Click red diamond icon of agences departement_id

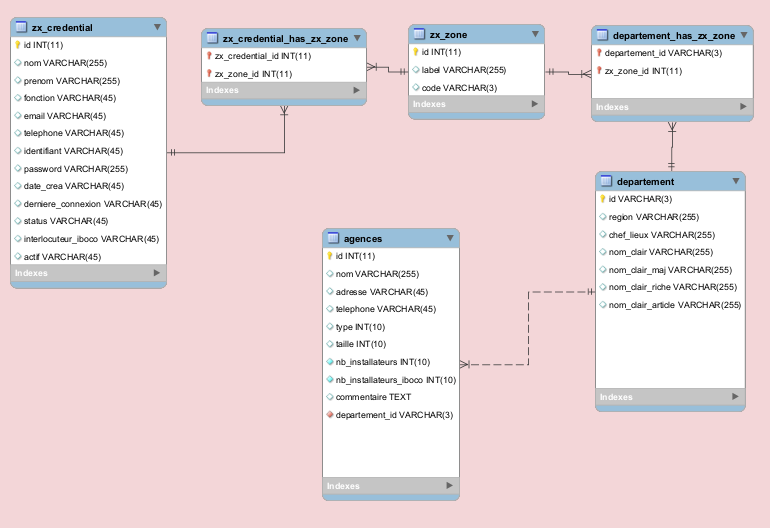pyautogui.click(x=330, y=415)
